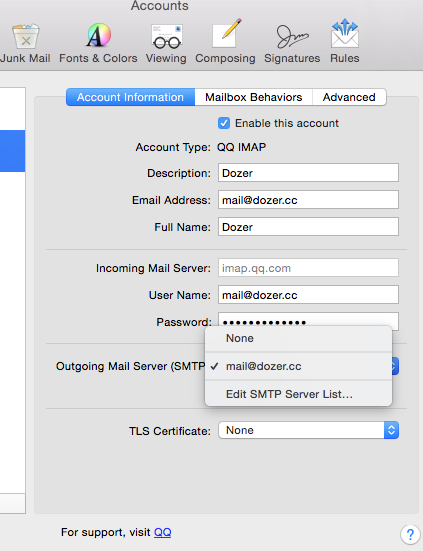This screenshot has height=551, width=423.
Task: Choose None in the SMTP server menu
Action: pos(298,338)
